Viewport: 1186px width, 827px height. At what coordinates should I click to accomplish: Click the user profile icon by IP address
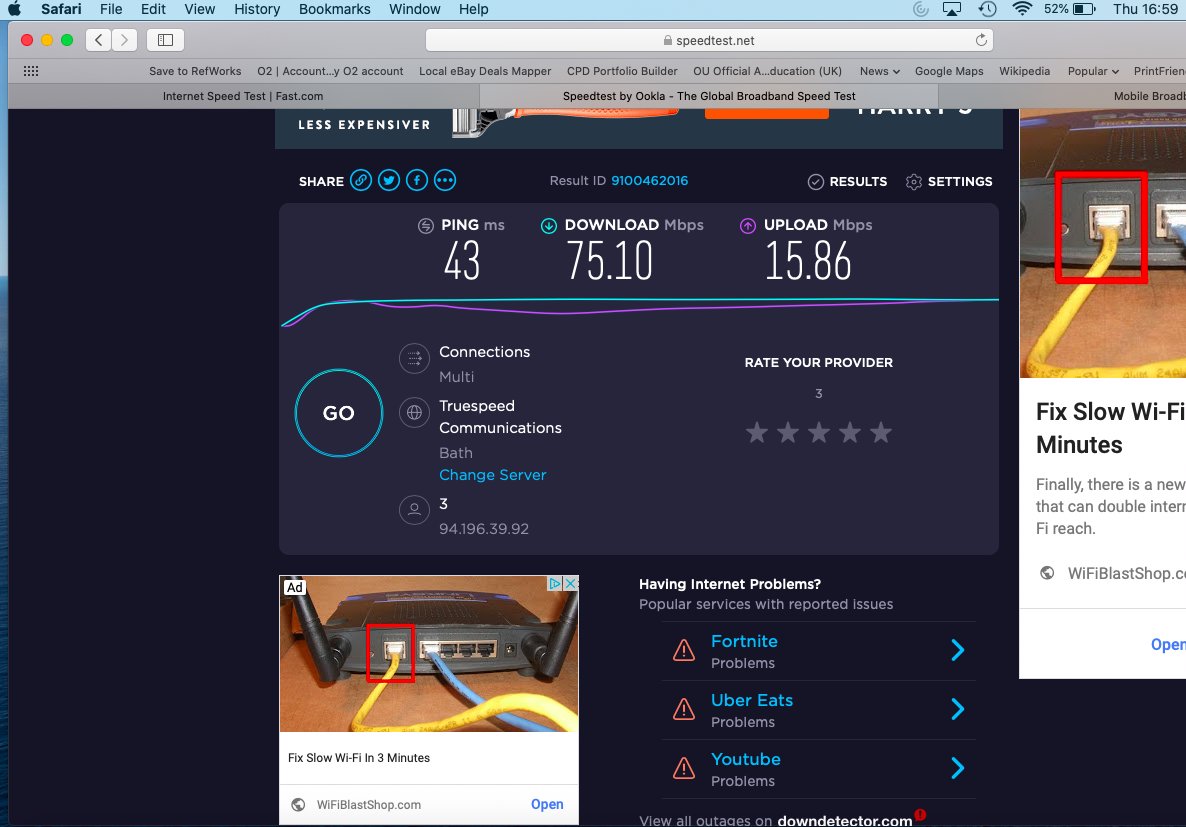coord(414,509)
